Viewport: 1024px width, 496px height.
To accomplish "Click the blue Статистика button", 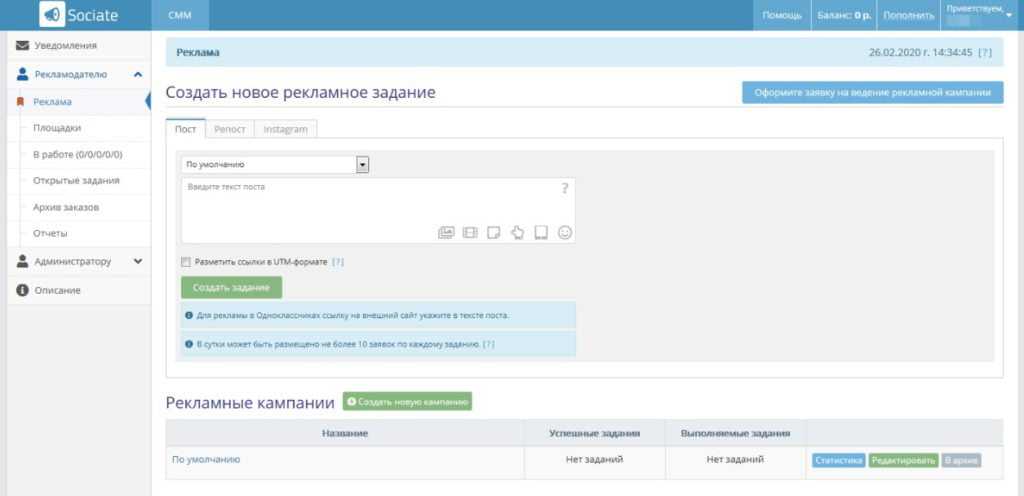I will click(837, 460).
